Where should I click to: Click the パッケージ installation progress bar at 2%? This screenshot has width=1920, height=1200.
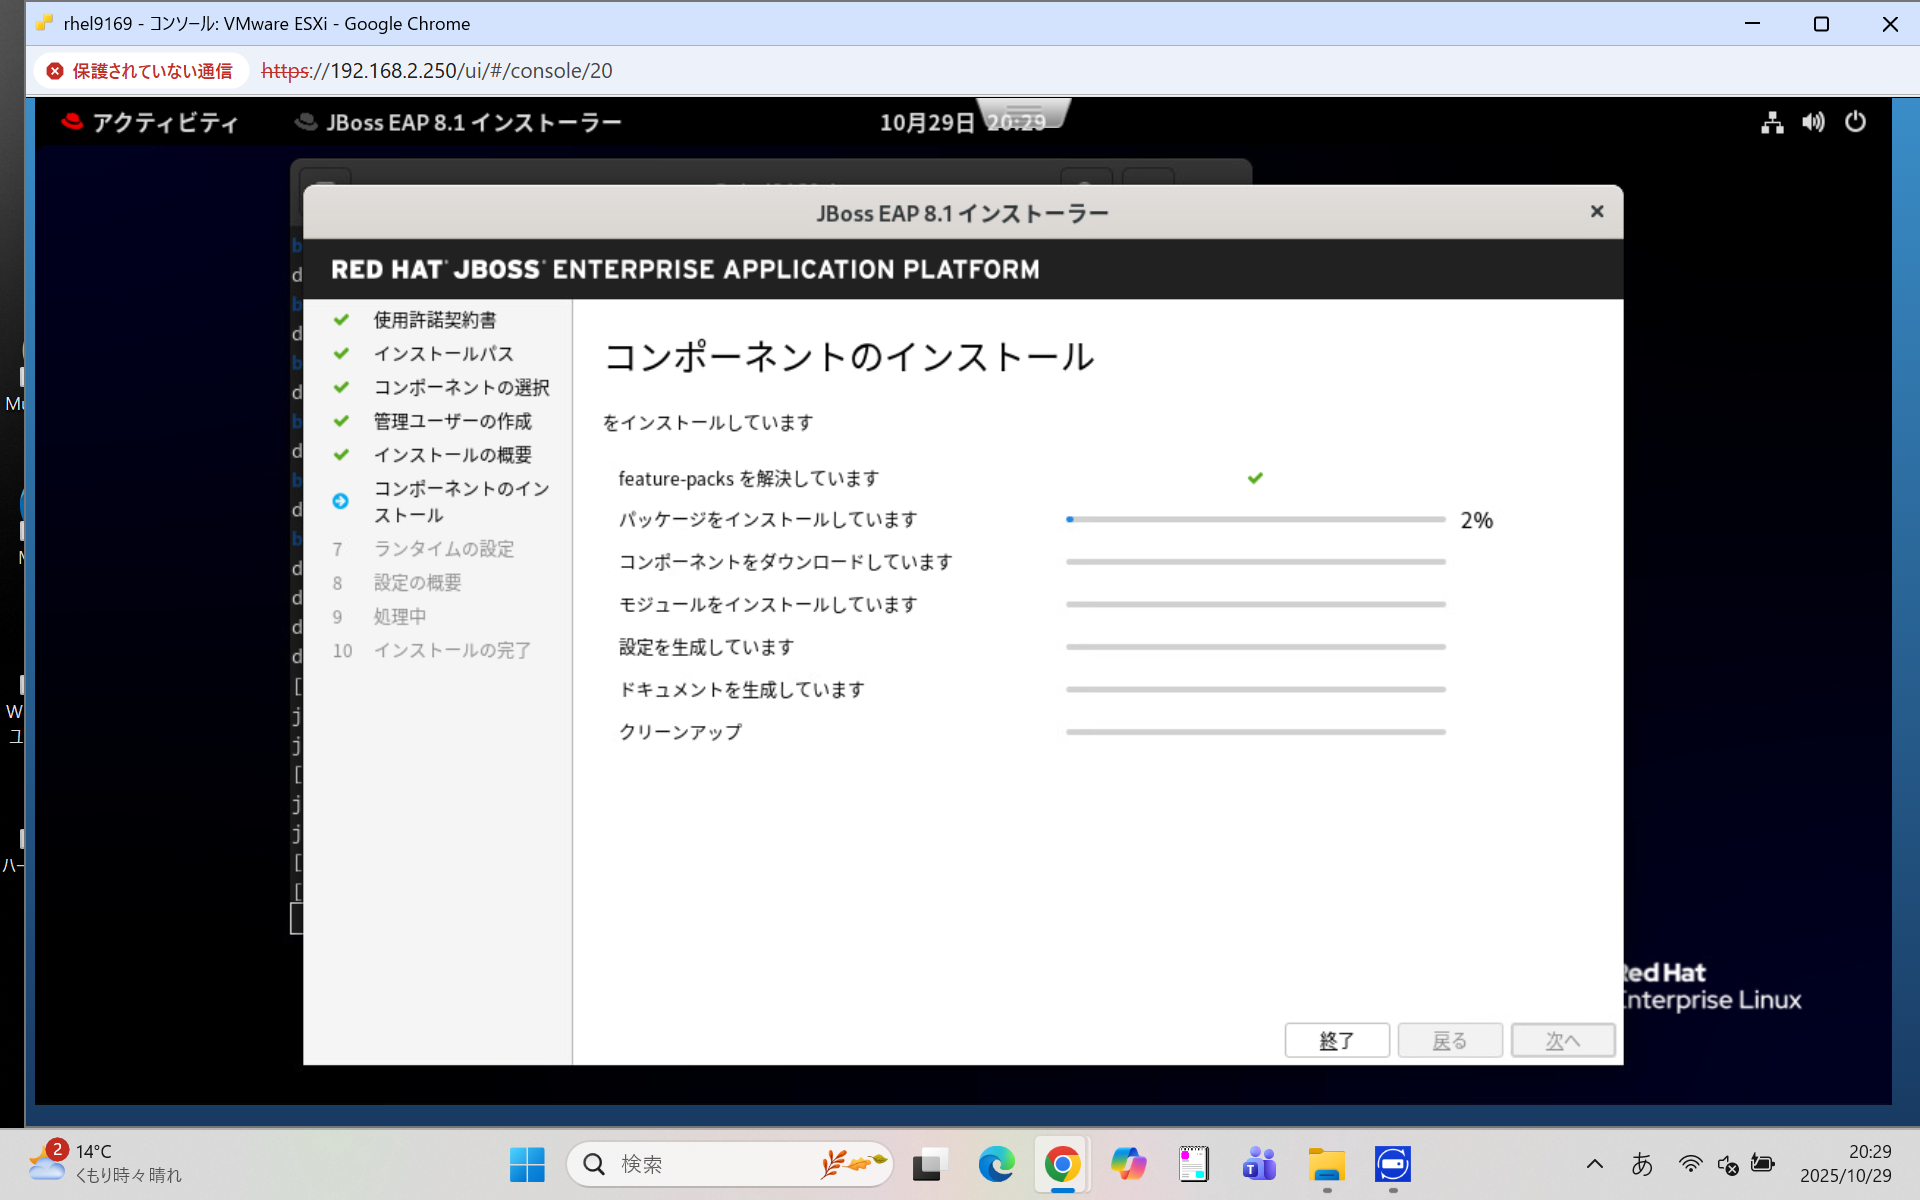[x=1255, y=519]
